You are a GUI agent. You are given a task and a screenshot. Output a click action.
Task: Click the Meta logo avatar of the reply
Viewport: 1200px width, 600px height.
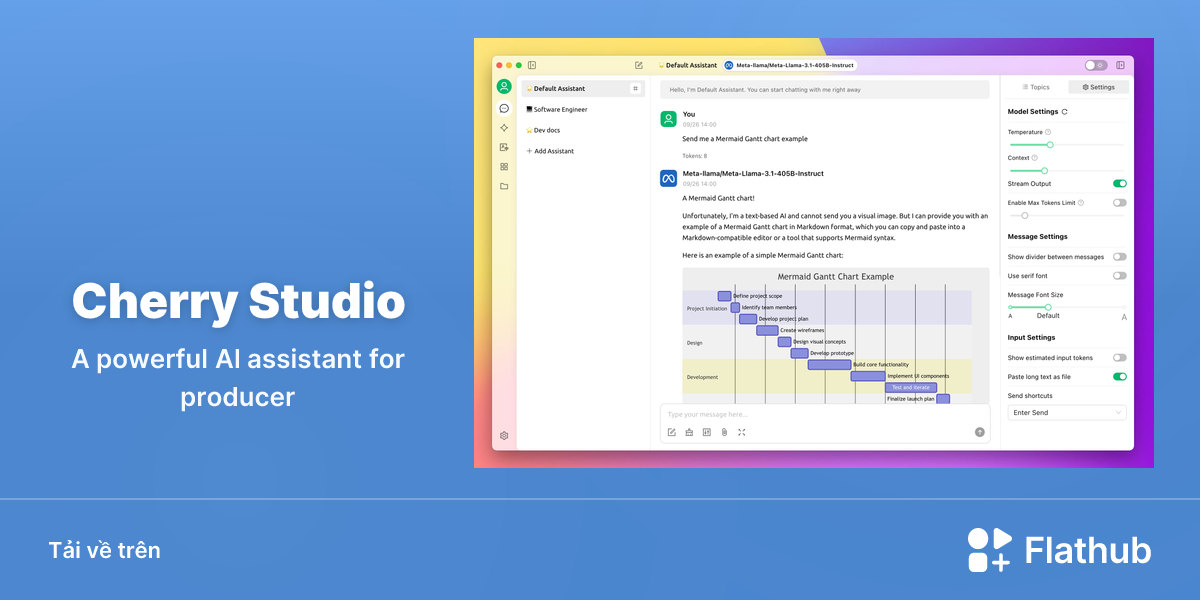668,178
